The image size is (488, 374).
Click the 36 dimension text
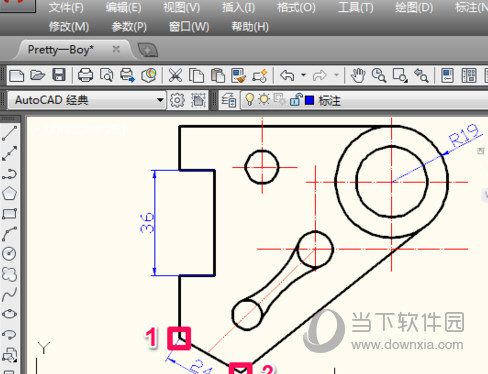pyautogui.click(x=147, y=222)
